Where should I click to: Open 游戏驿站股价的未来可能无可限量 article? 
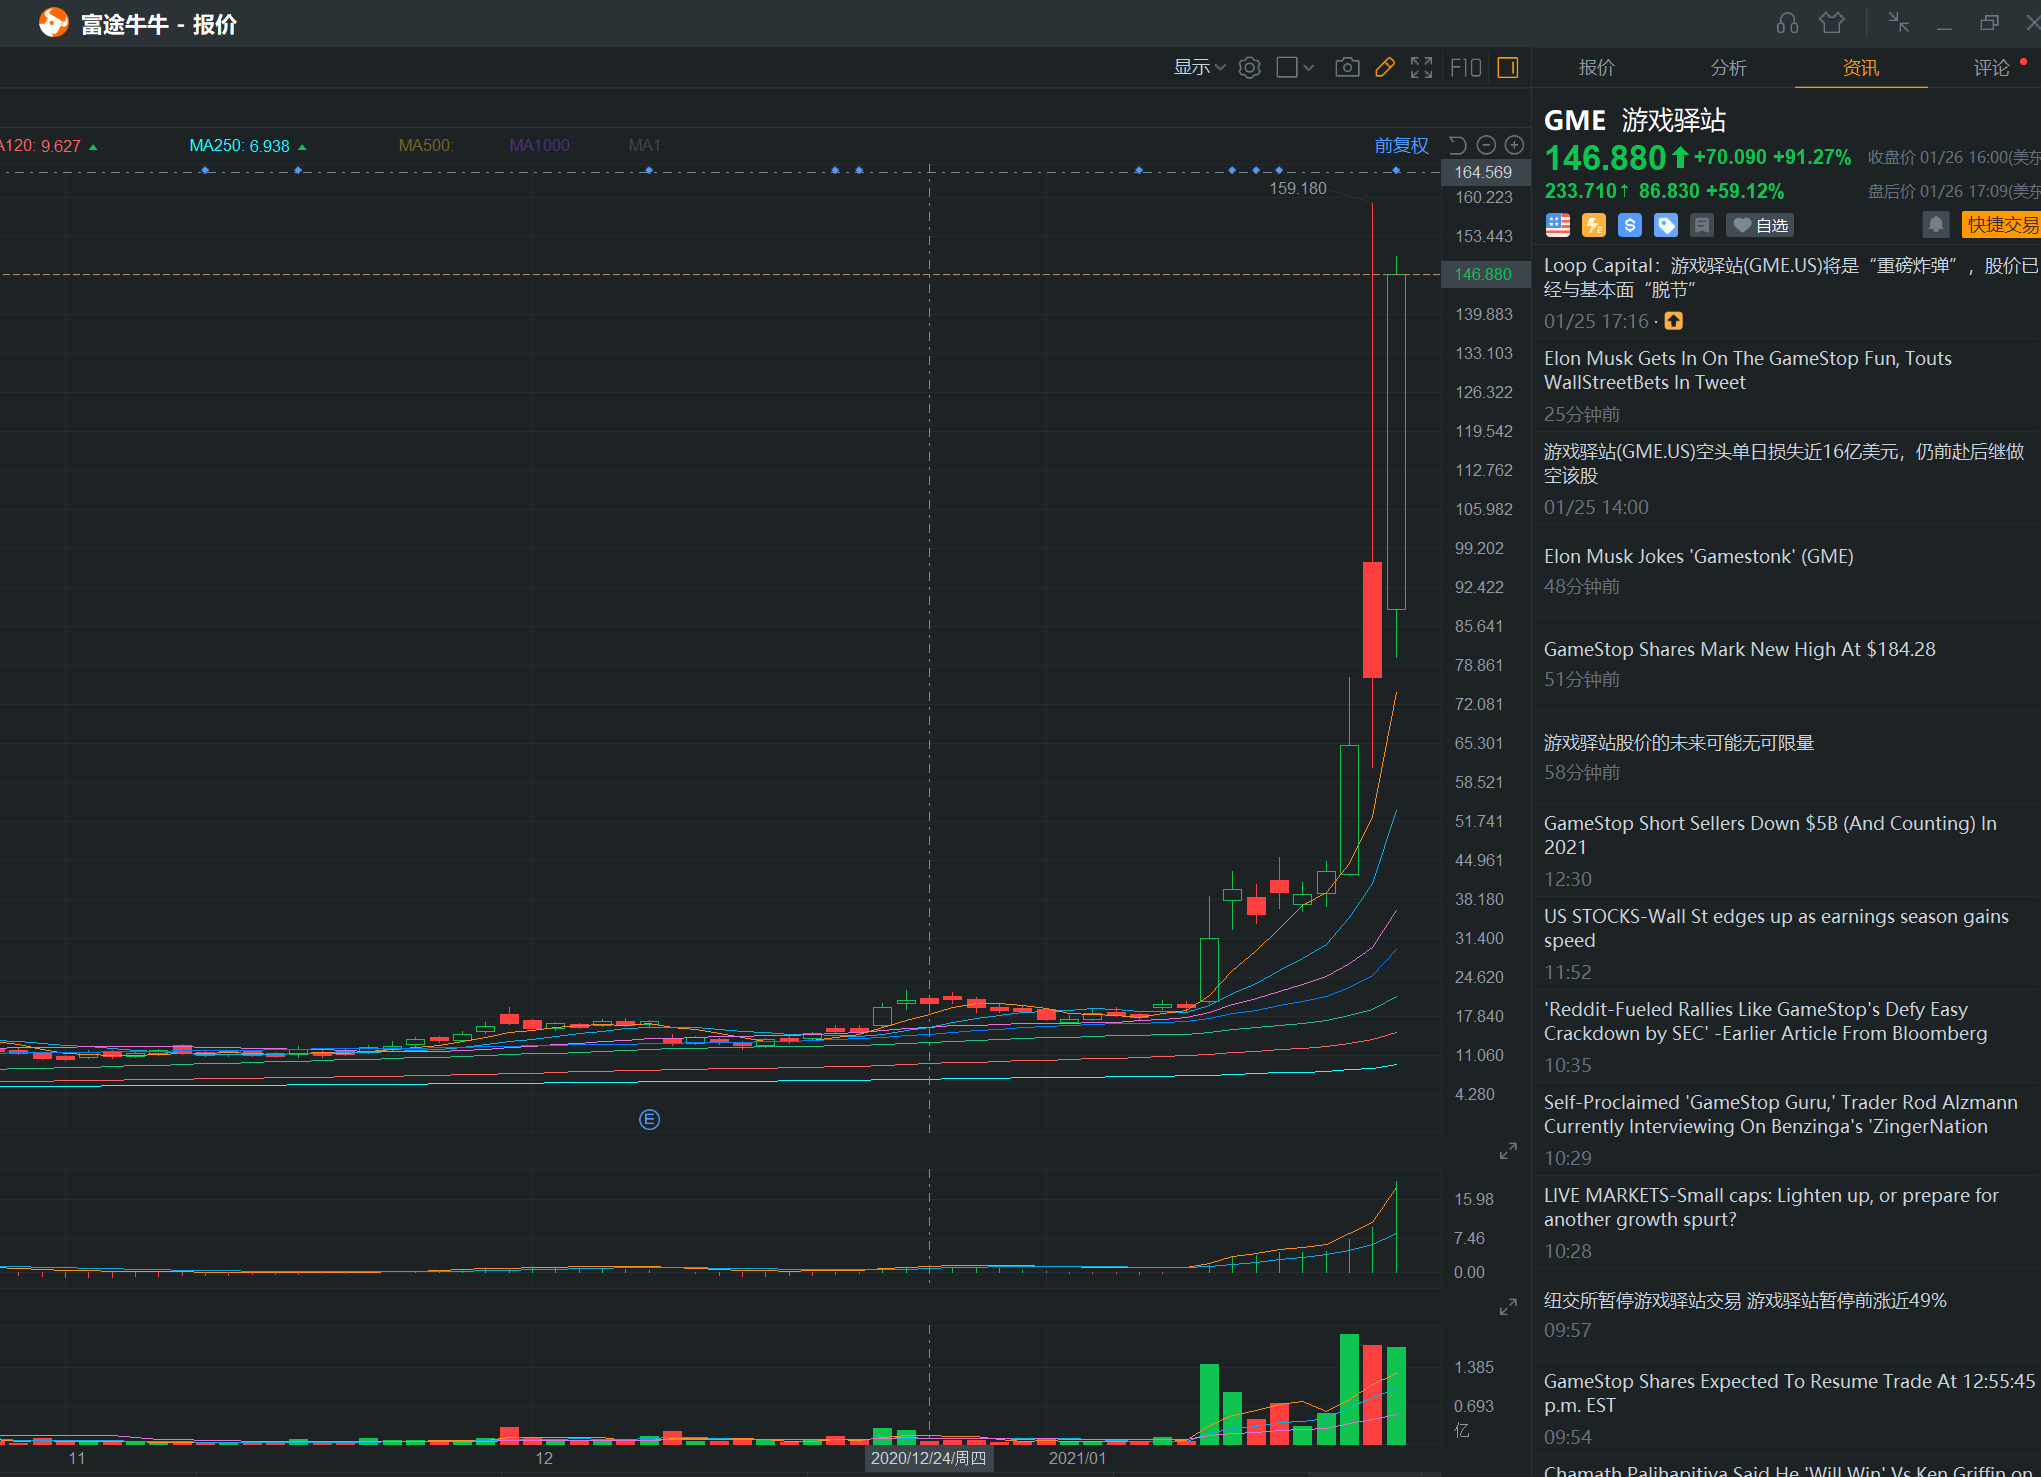click(x=1786, y=757)
